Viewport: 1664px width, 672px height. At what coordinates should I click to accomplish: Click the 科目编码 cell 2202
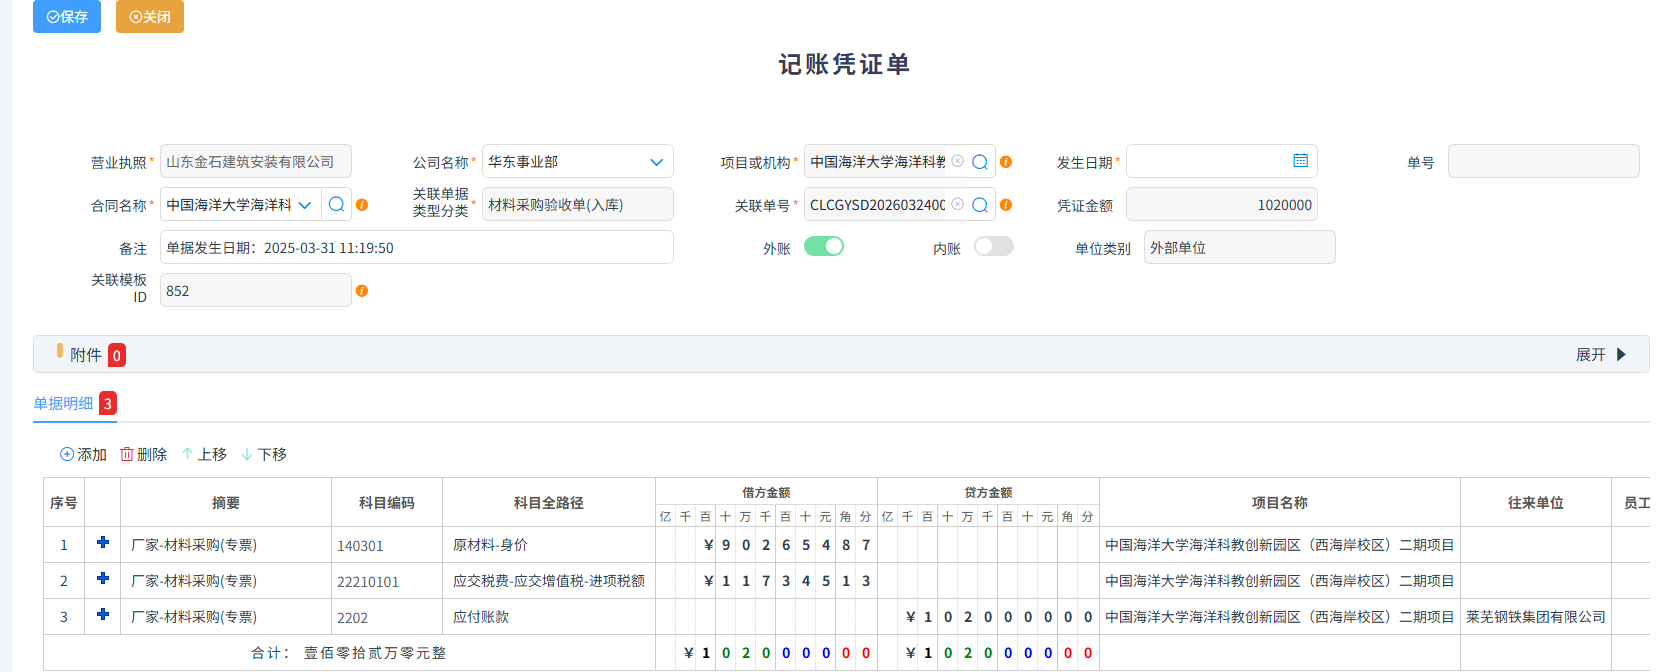(x=387, y=617)
